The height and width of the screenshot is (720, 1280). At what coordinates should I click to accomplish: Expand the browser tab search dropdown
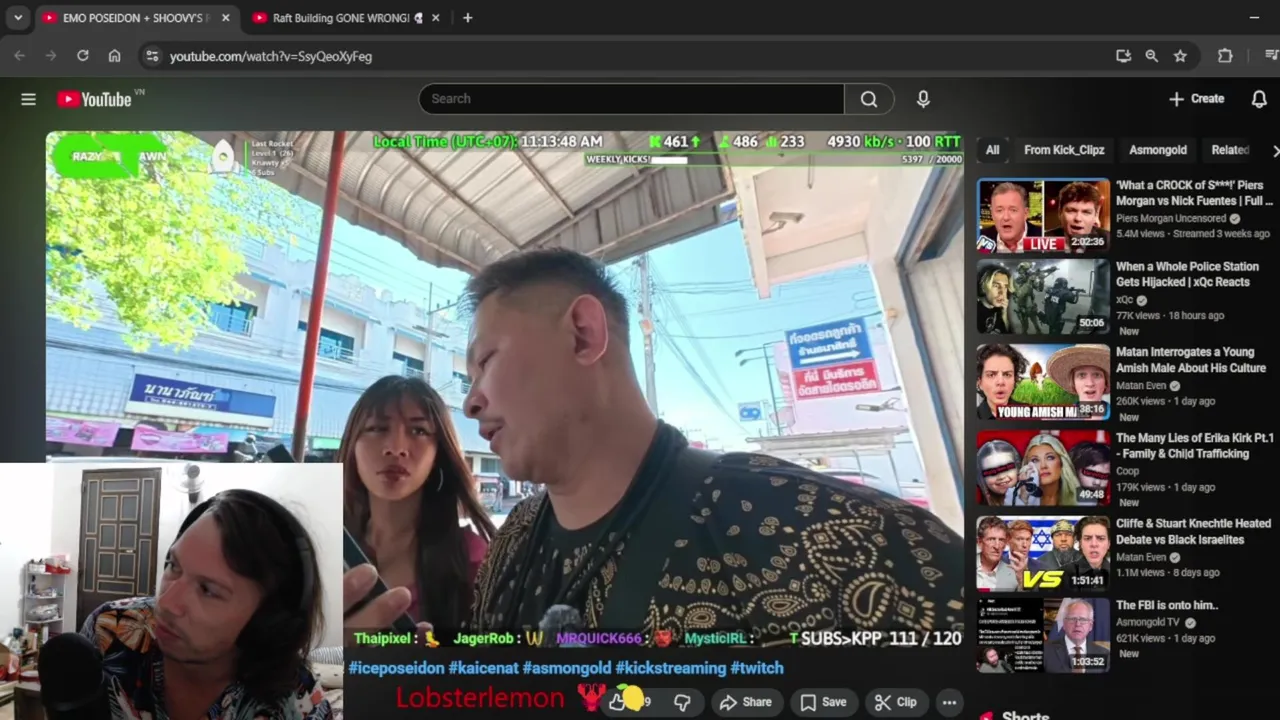18,18
